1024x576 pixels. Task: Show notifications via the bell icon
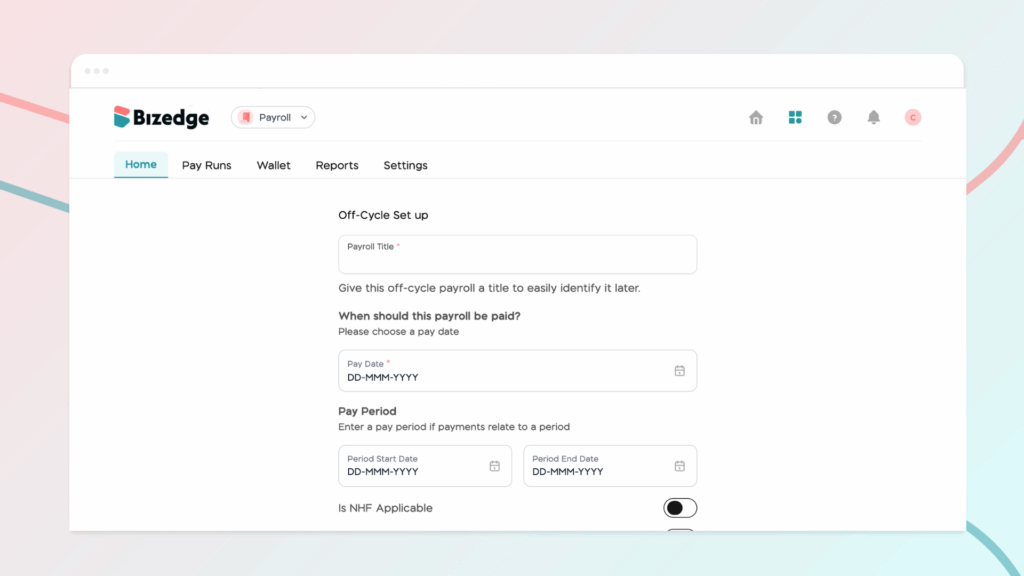tap(873, 118)
